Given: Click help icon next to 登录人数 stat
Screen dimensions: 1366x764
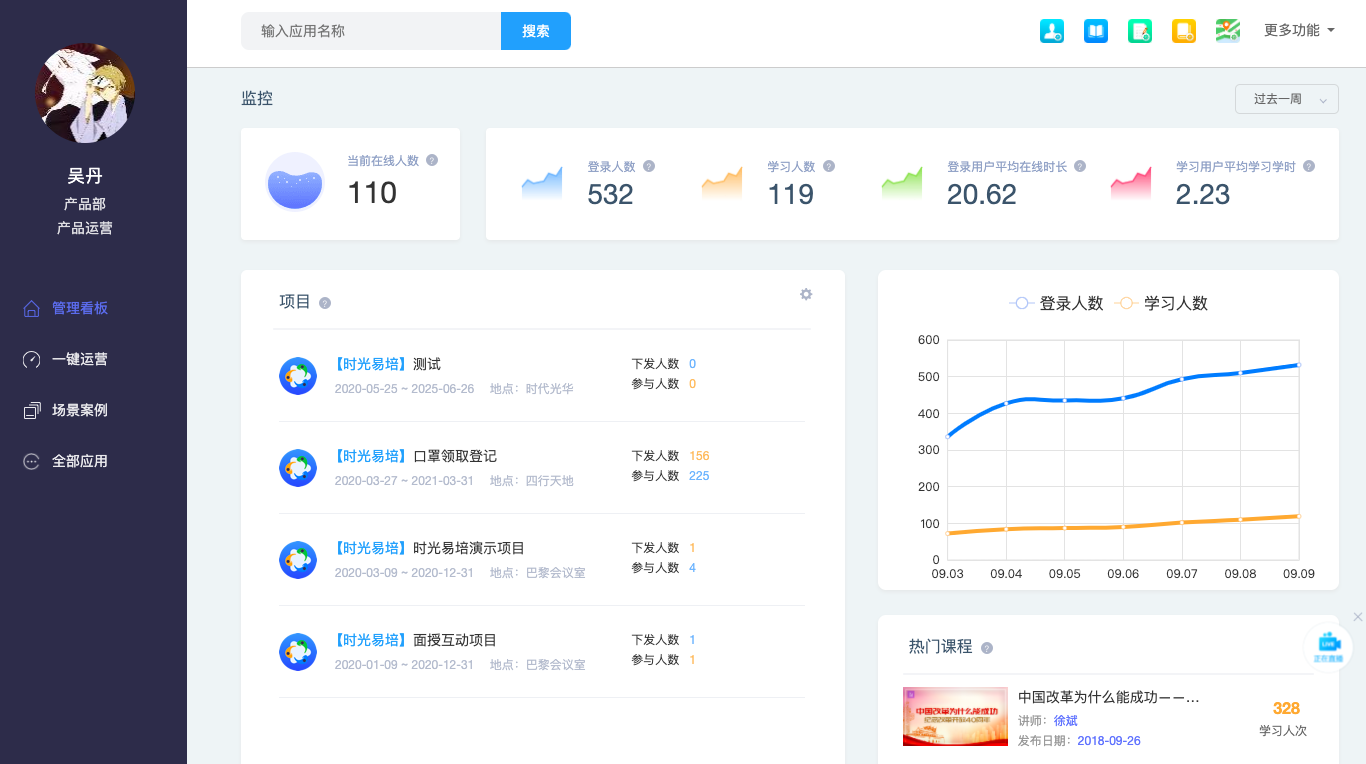Looking at the screenshot, I should [x=649, y=166].
